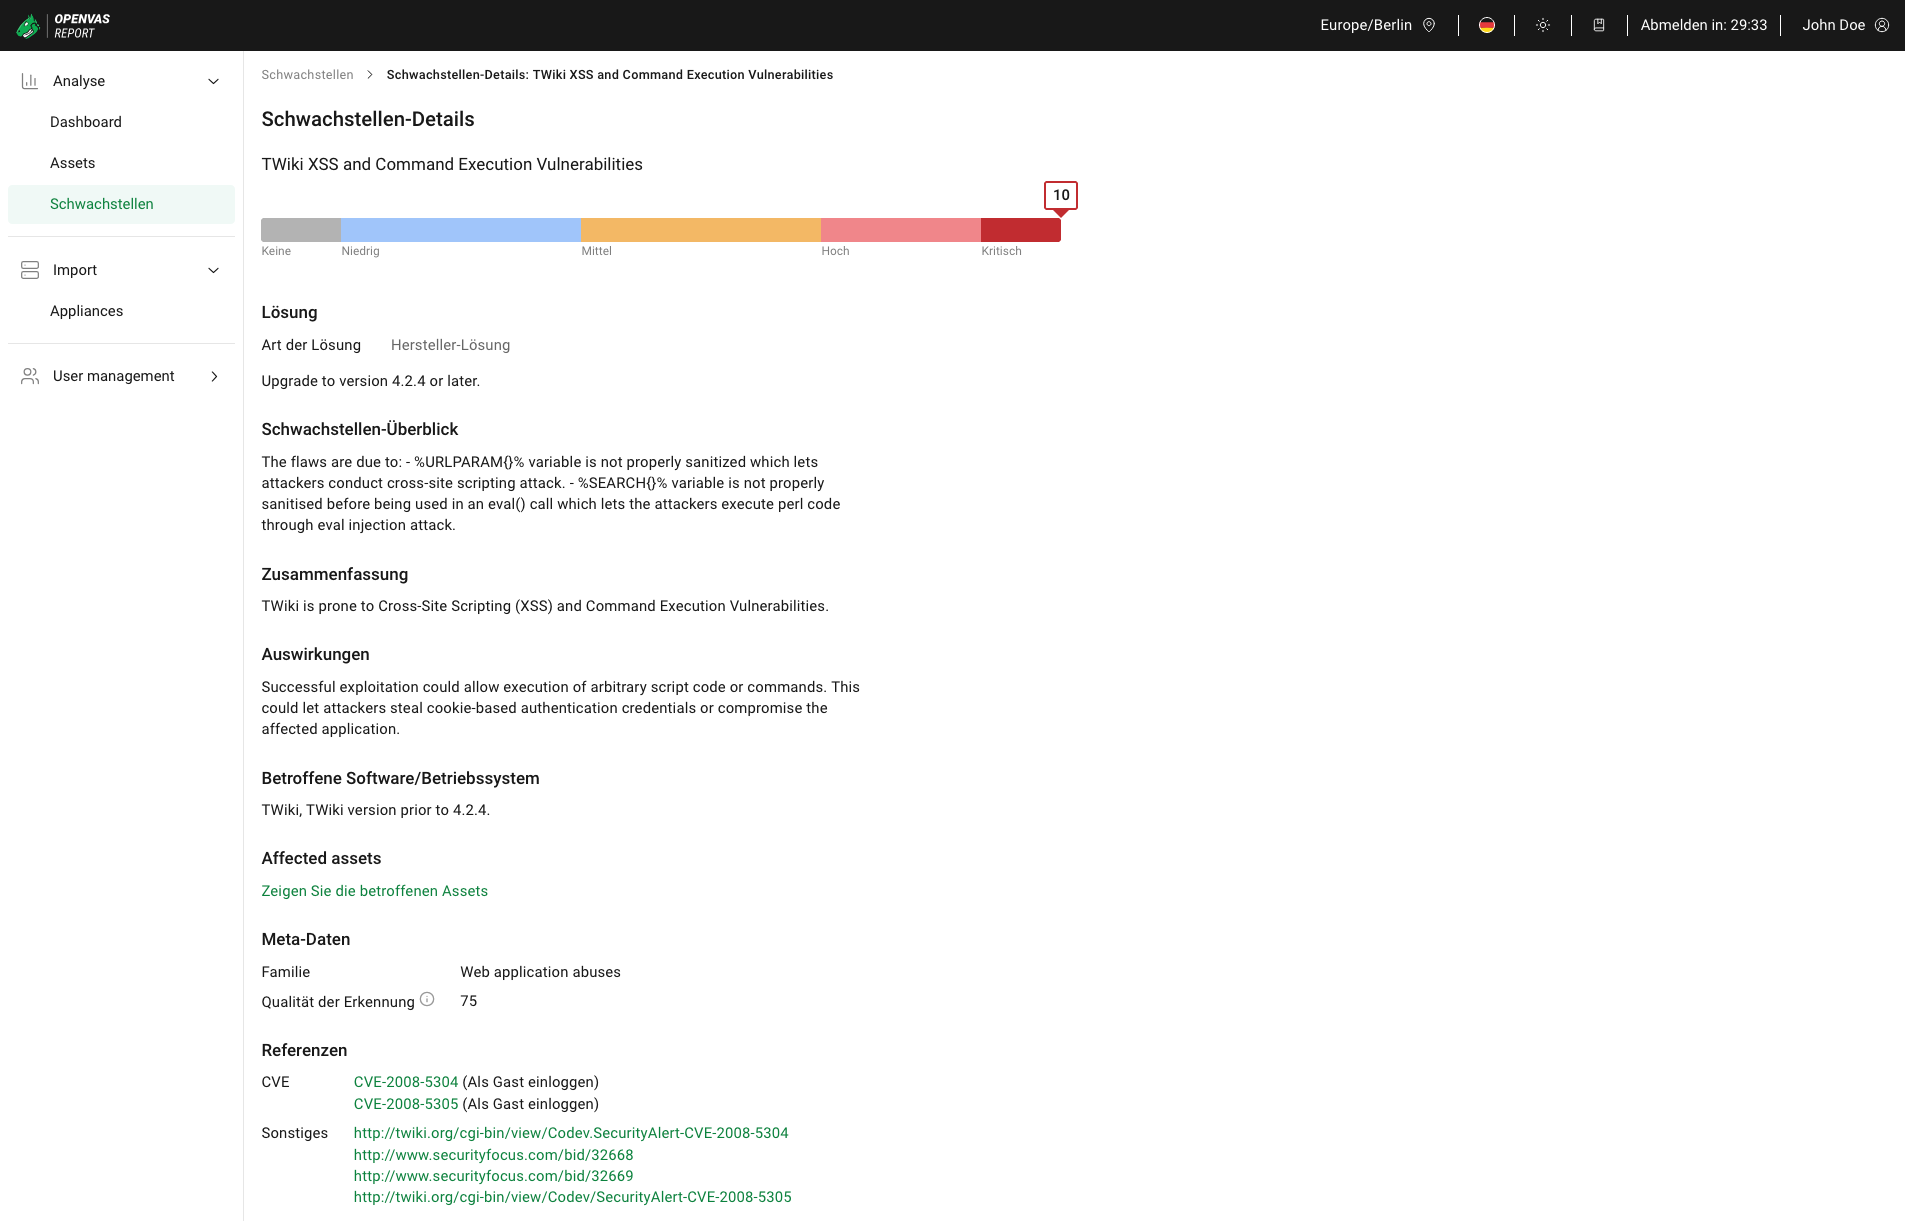Open the documentation book icon
The height and width of the screenshot is (1221, 1905).
1599,25
